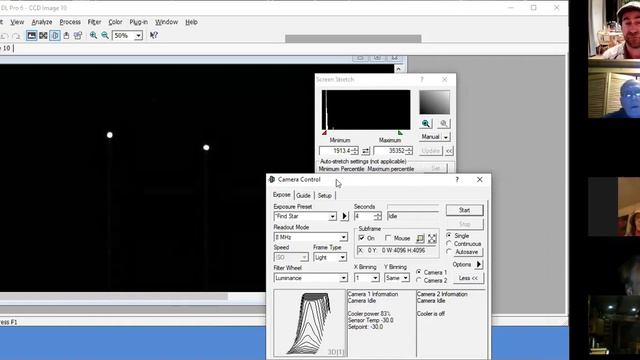
Task: Click the green maximum histogram marker
Action: (400, 133)
